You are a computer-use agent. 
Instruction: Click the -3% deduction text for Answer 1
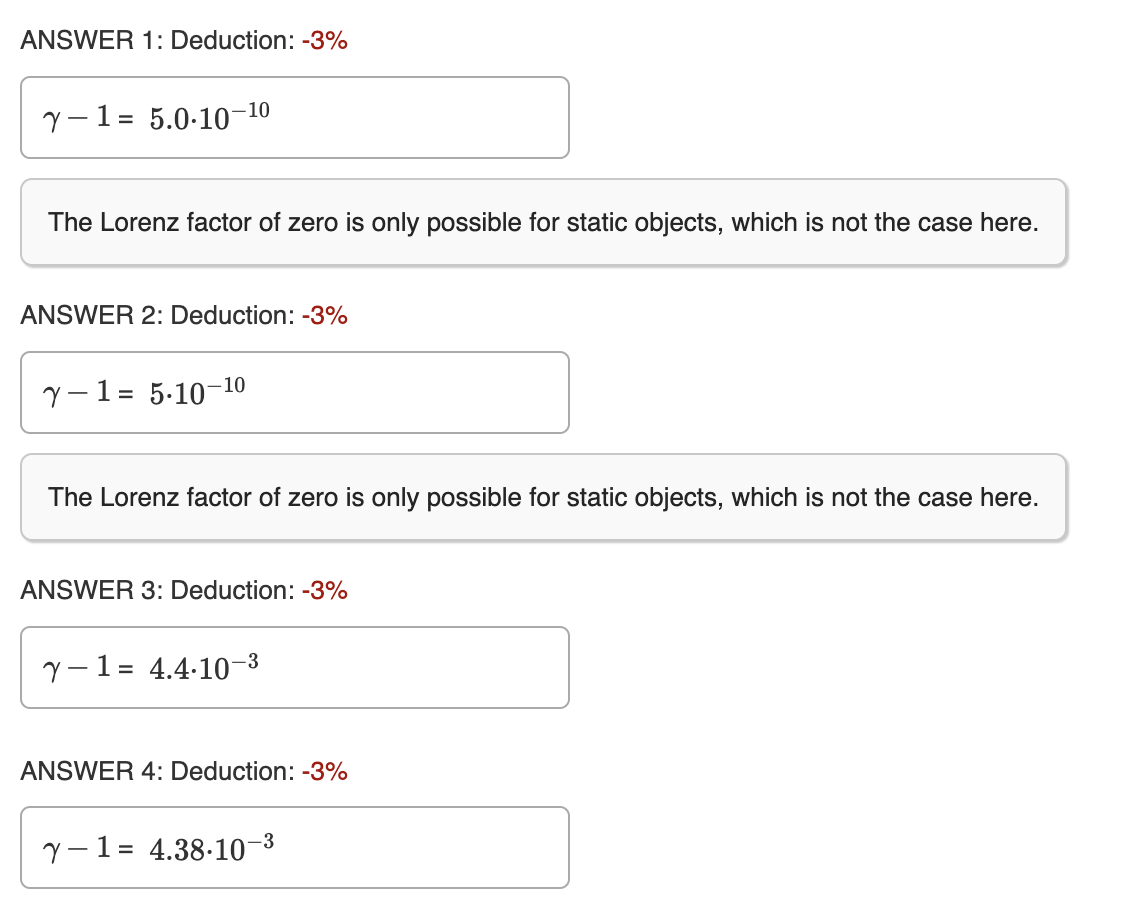324,40
